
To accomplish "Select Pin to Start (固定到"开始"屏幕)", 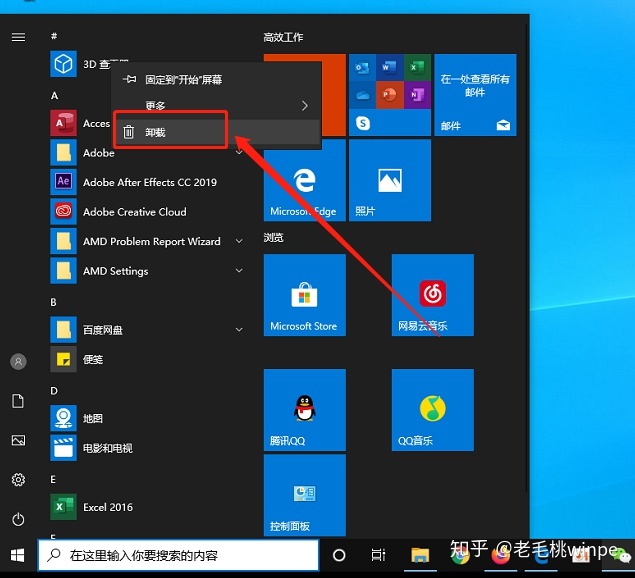I will [x=217, y=79].
